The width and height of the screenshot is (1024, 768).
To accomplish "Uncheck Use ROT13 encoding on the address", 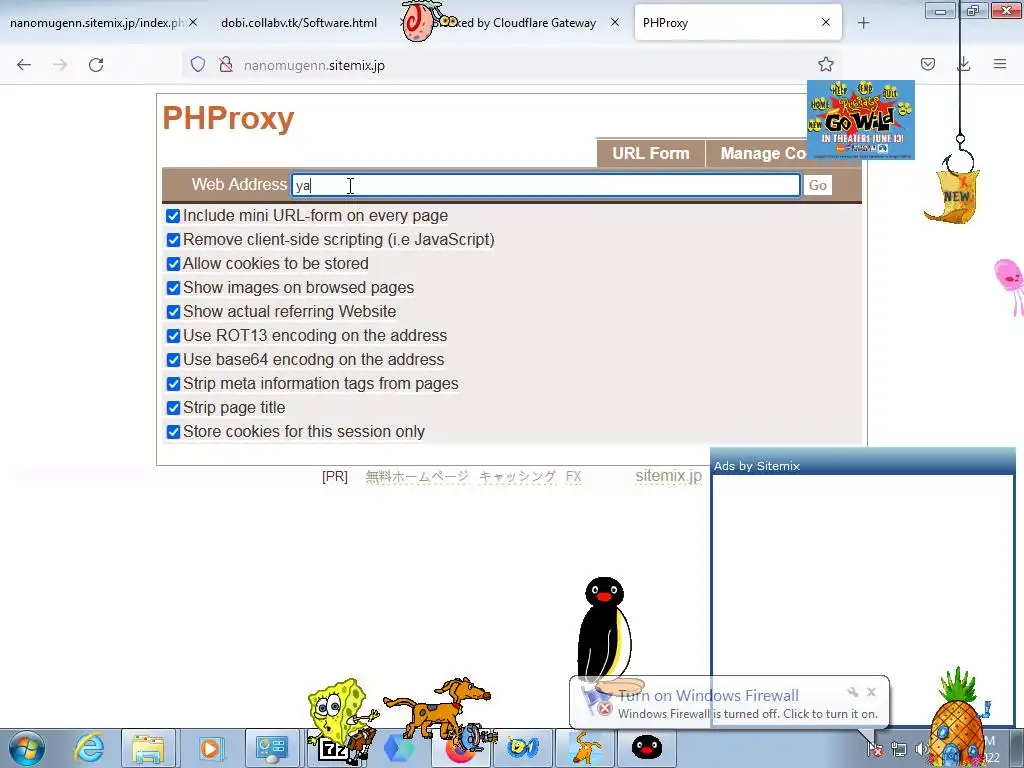I will coord(173,336).
